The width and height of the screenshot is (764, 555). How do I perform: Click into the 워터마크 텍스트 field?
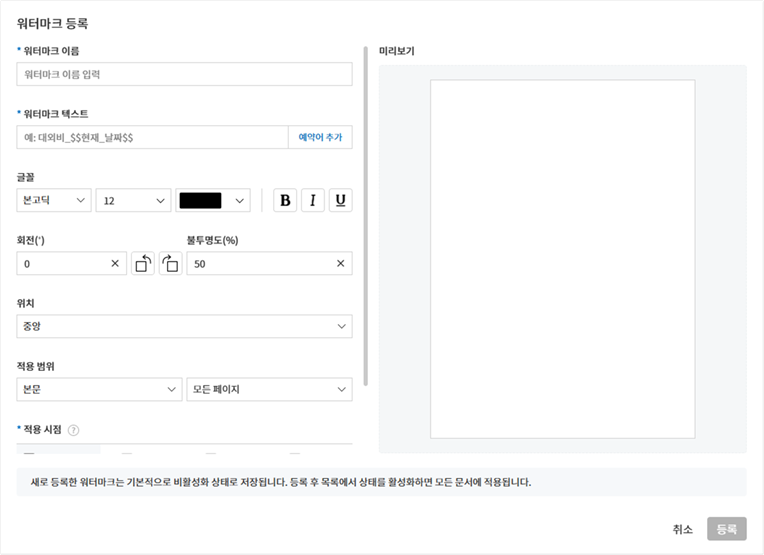coord(152,138)
